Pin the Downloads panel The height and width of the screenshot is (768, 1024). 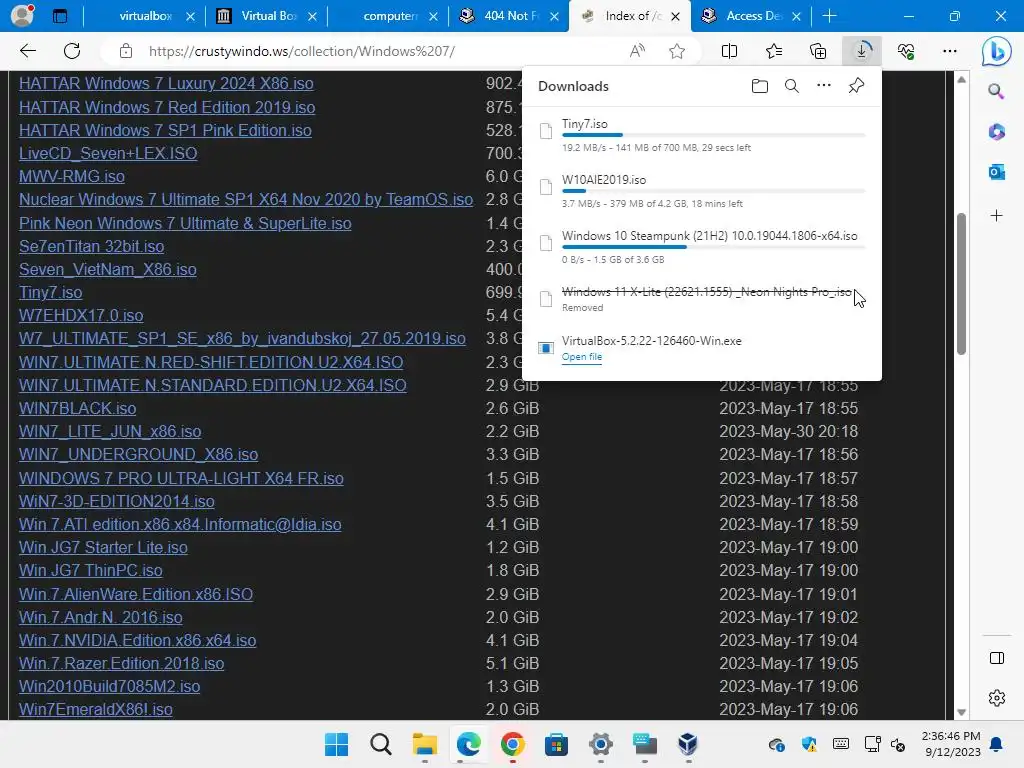click(x=856, y=86)
